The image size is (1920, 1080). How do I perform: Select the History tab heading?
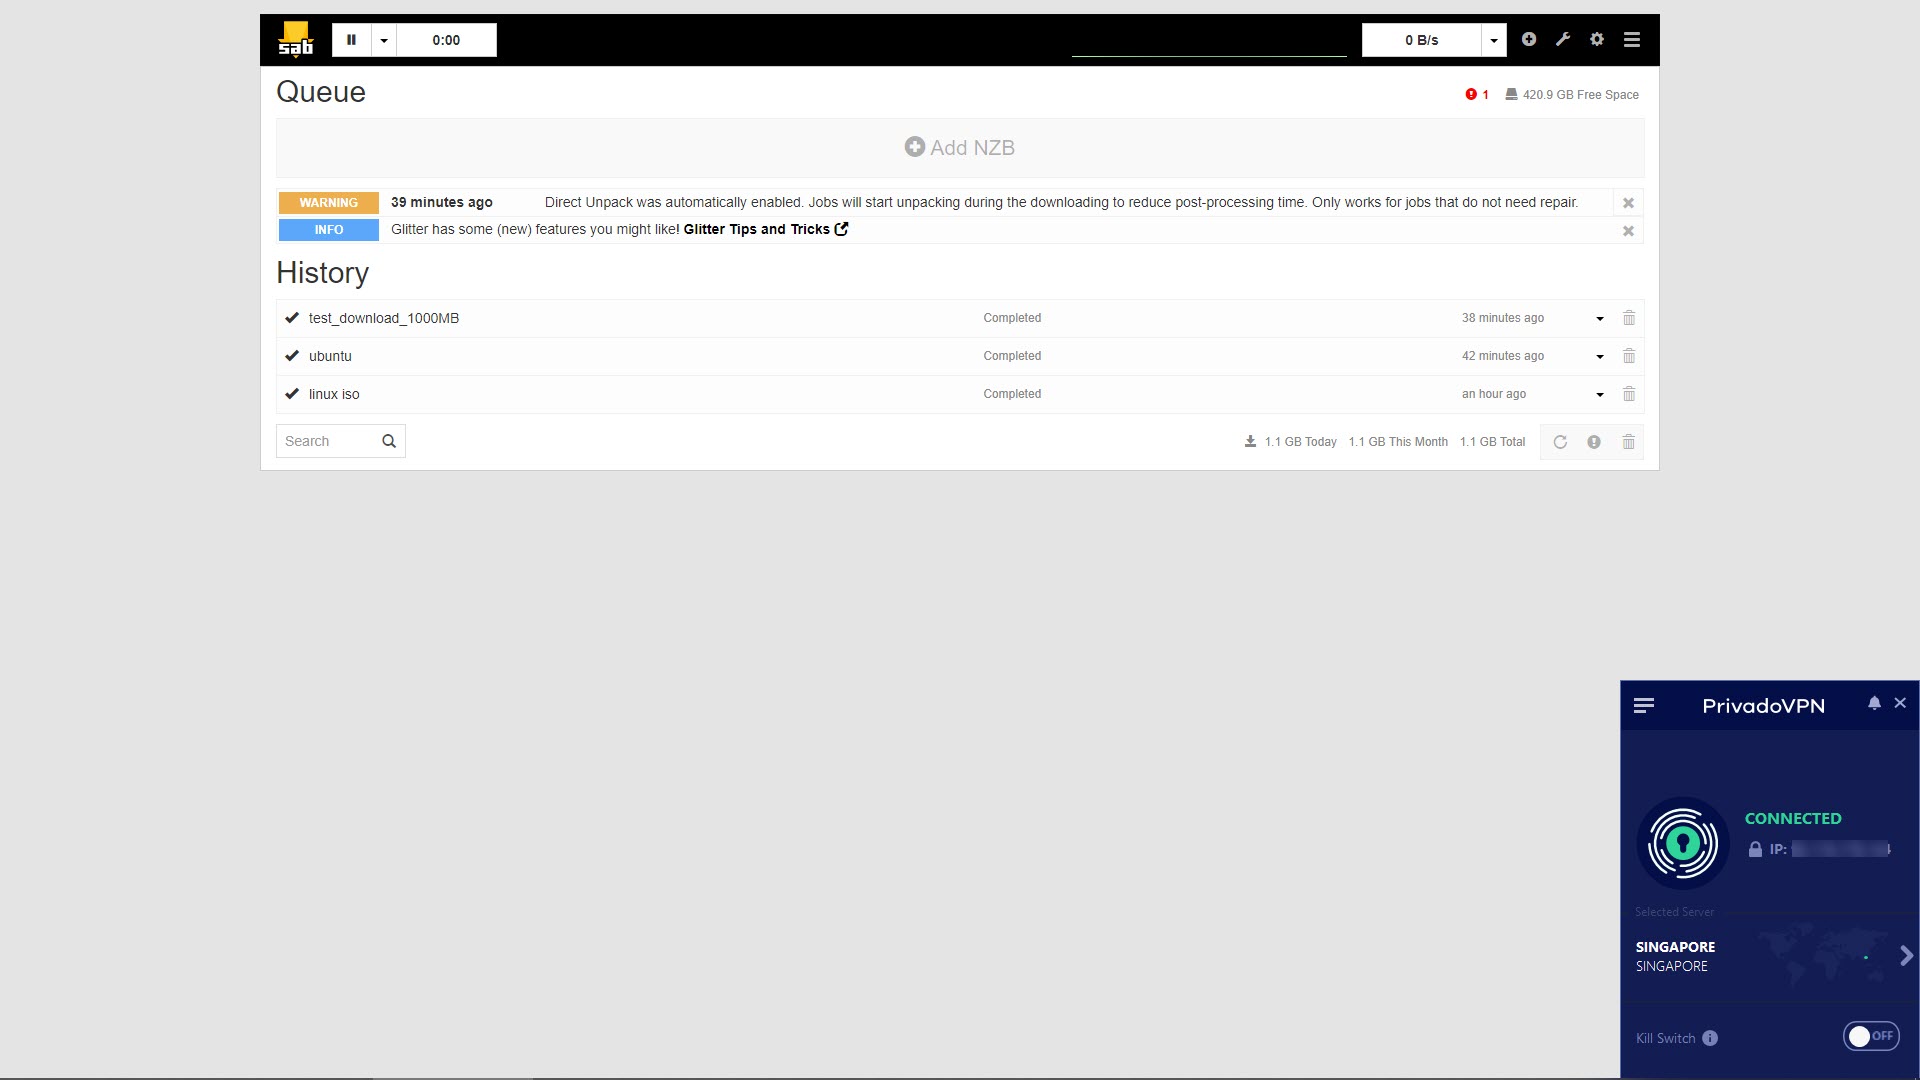(x=322, y=272)
